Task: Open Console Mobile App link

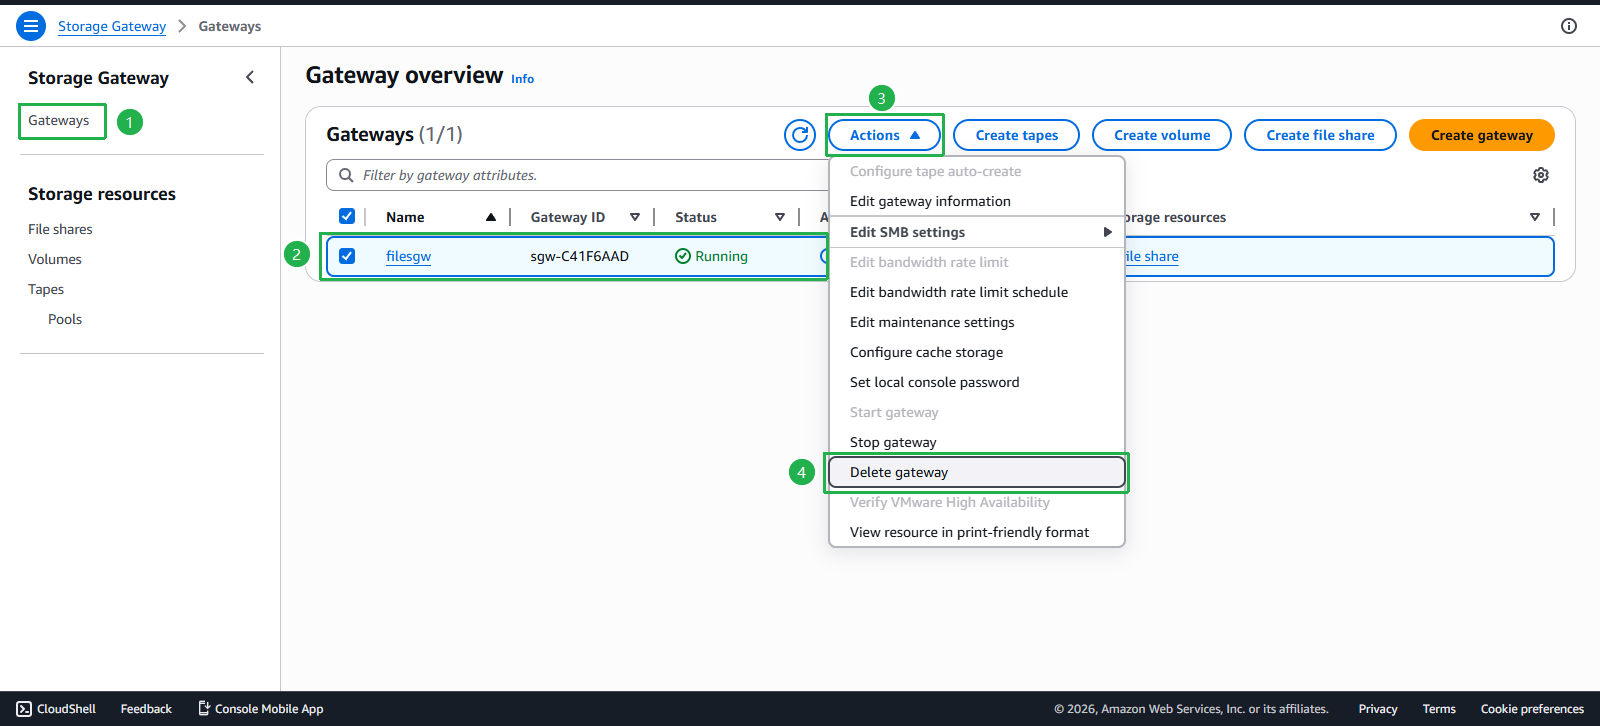Action: (x=260, y=709)
